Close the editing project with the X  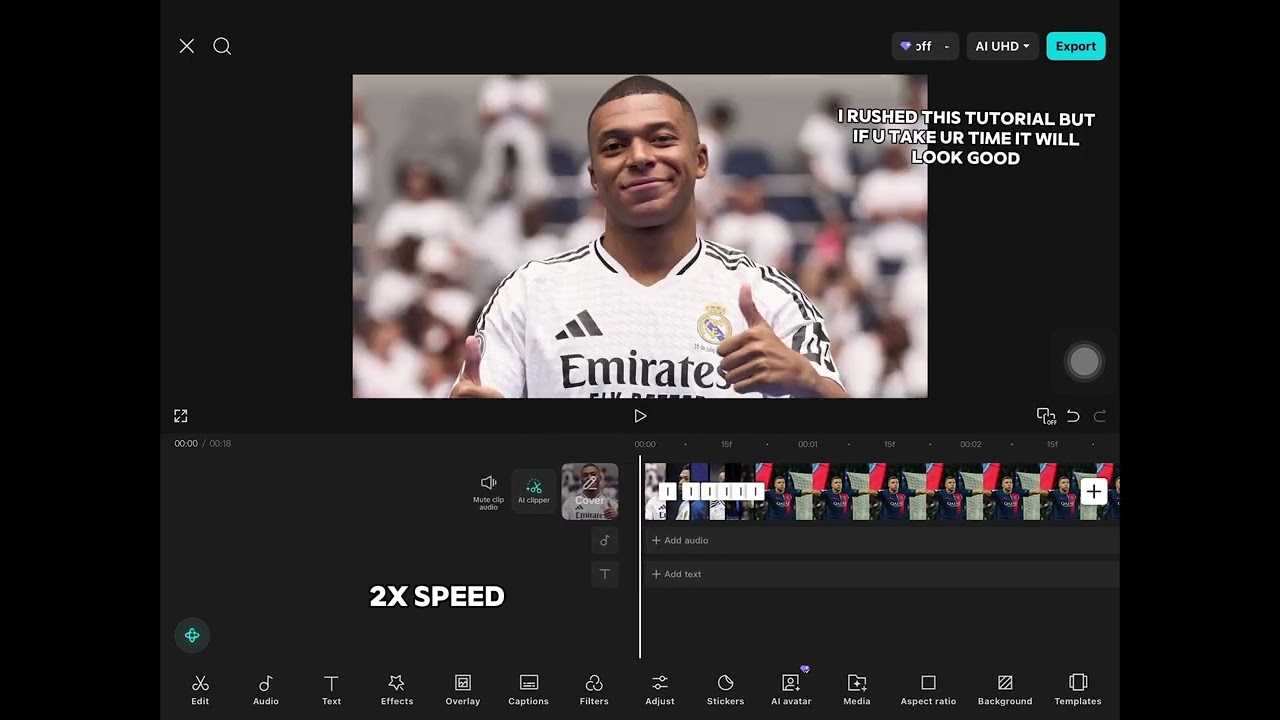pos(187,46)
